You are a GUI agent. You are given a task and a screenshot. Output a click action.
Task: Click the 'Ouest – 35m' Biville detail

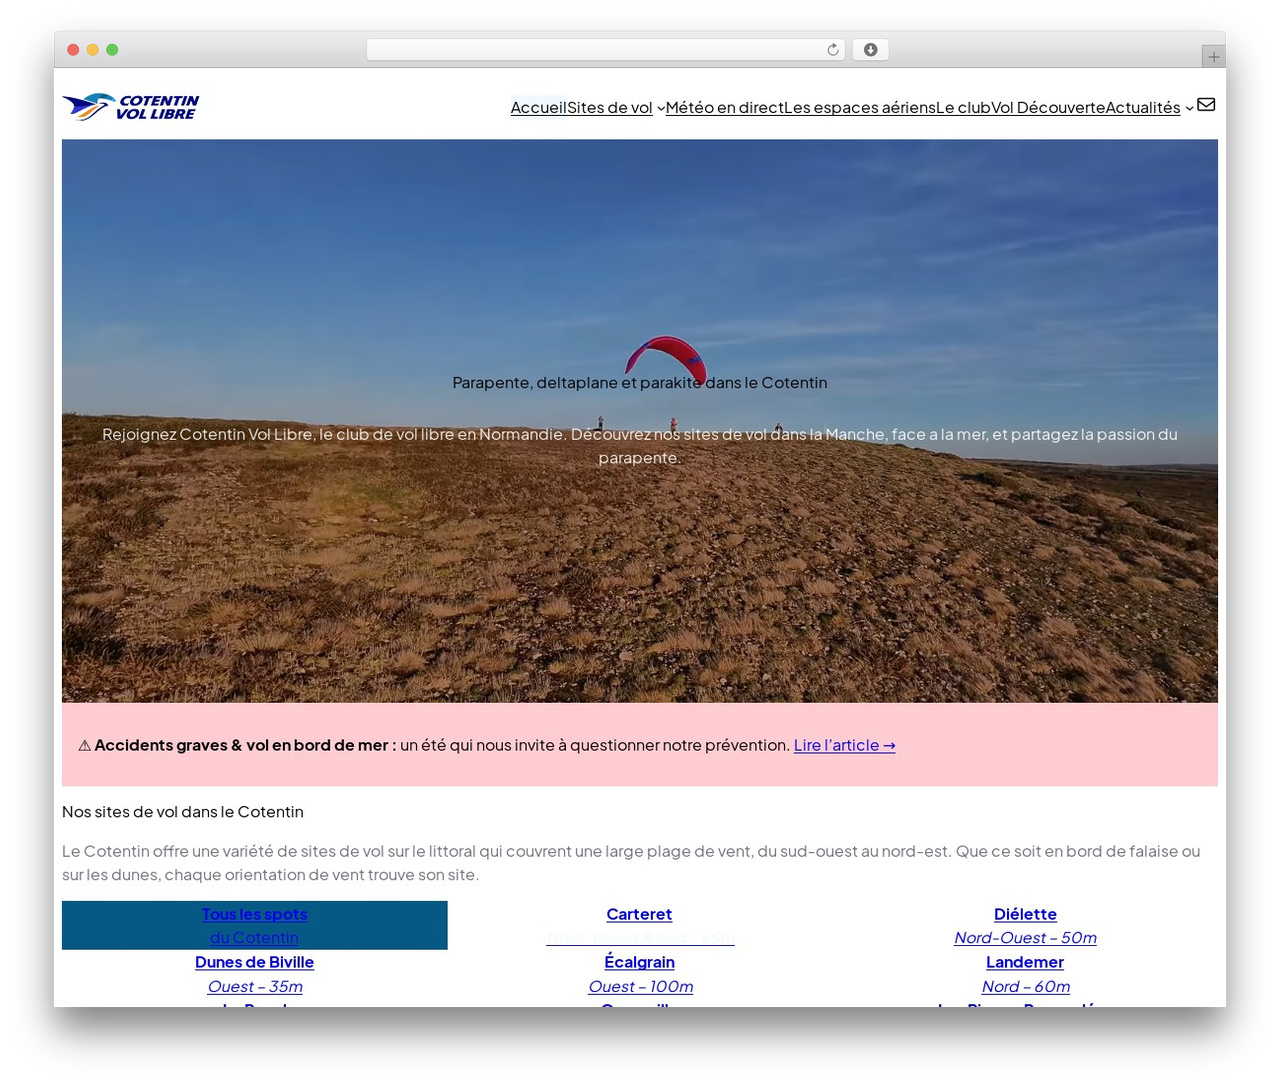click(x=254, y=986)
